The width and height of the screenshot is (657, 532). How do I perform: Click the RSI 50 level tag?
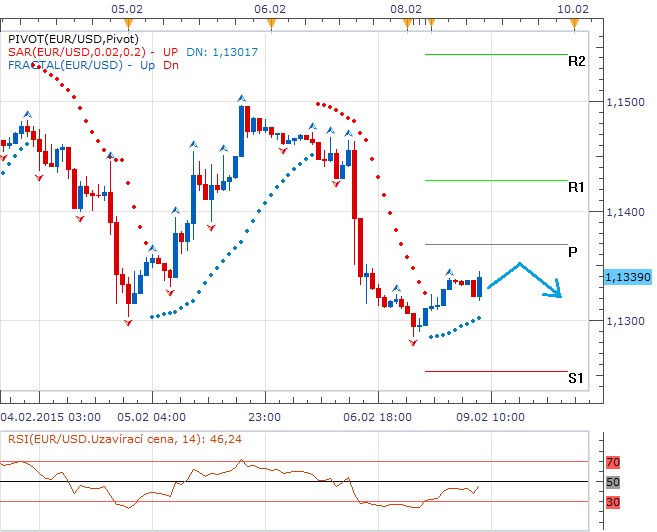click(613, 482)
